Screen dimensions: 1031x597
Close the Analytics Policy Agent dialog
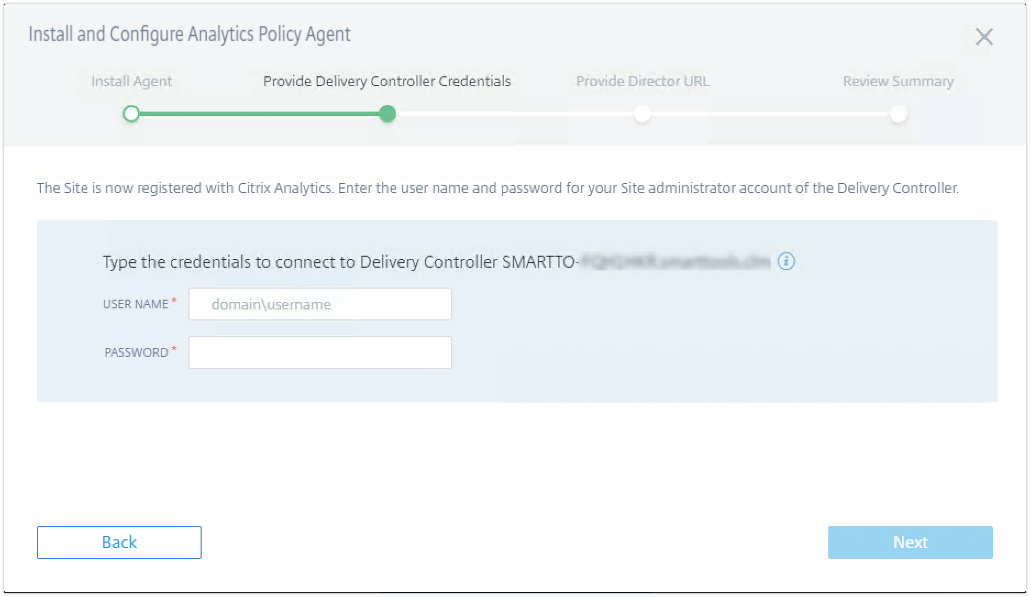pyautogui.click(x=984, y=37)
